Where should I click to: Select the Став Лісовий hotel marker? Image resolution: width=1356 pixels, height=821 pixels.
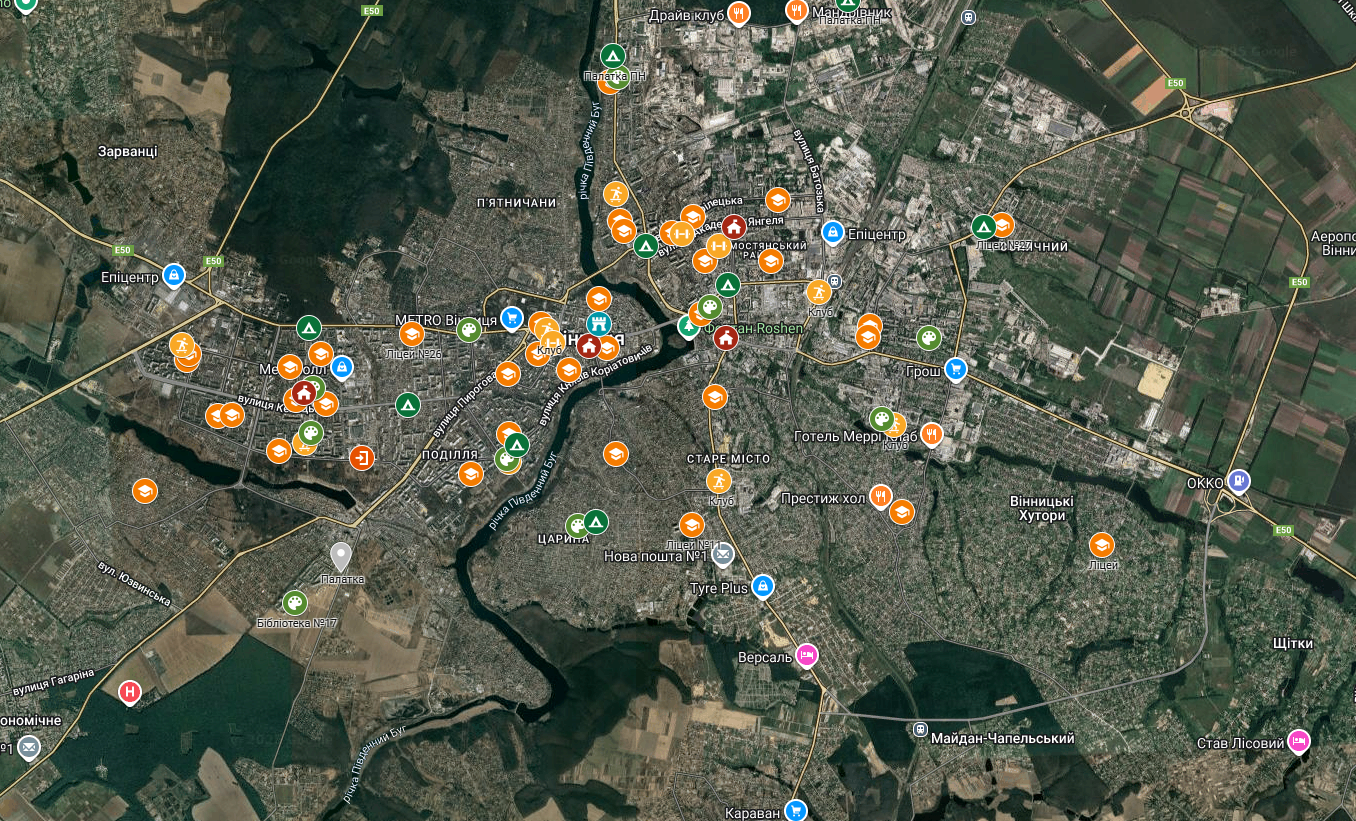pyautogui.click(x=1299, y=741)
